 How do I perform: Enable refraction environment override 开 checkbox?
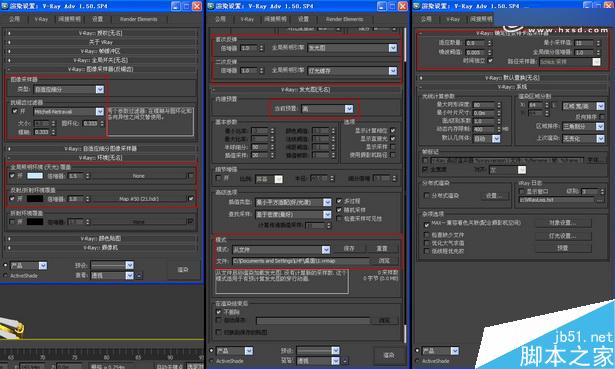point(13,222)
